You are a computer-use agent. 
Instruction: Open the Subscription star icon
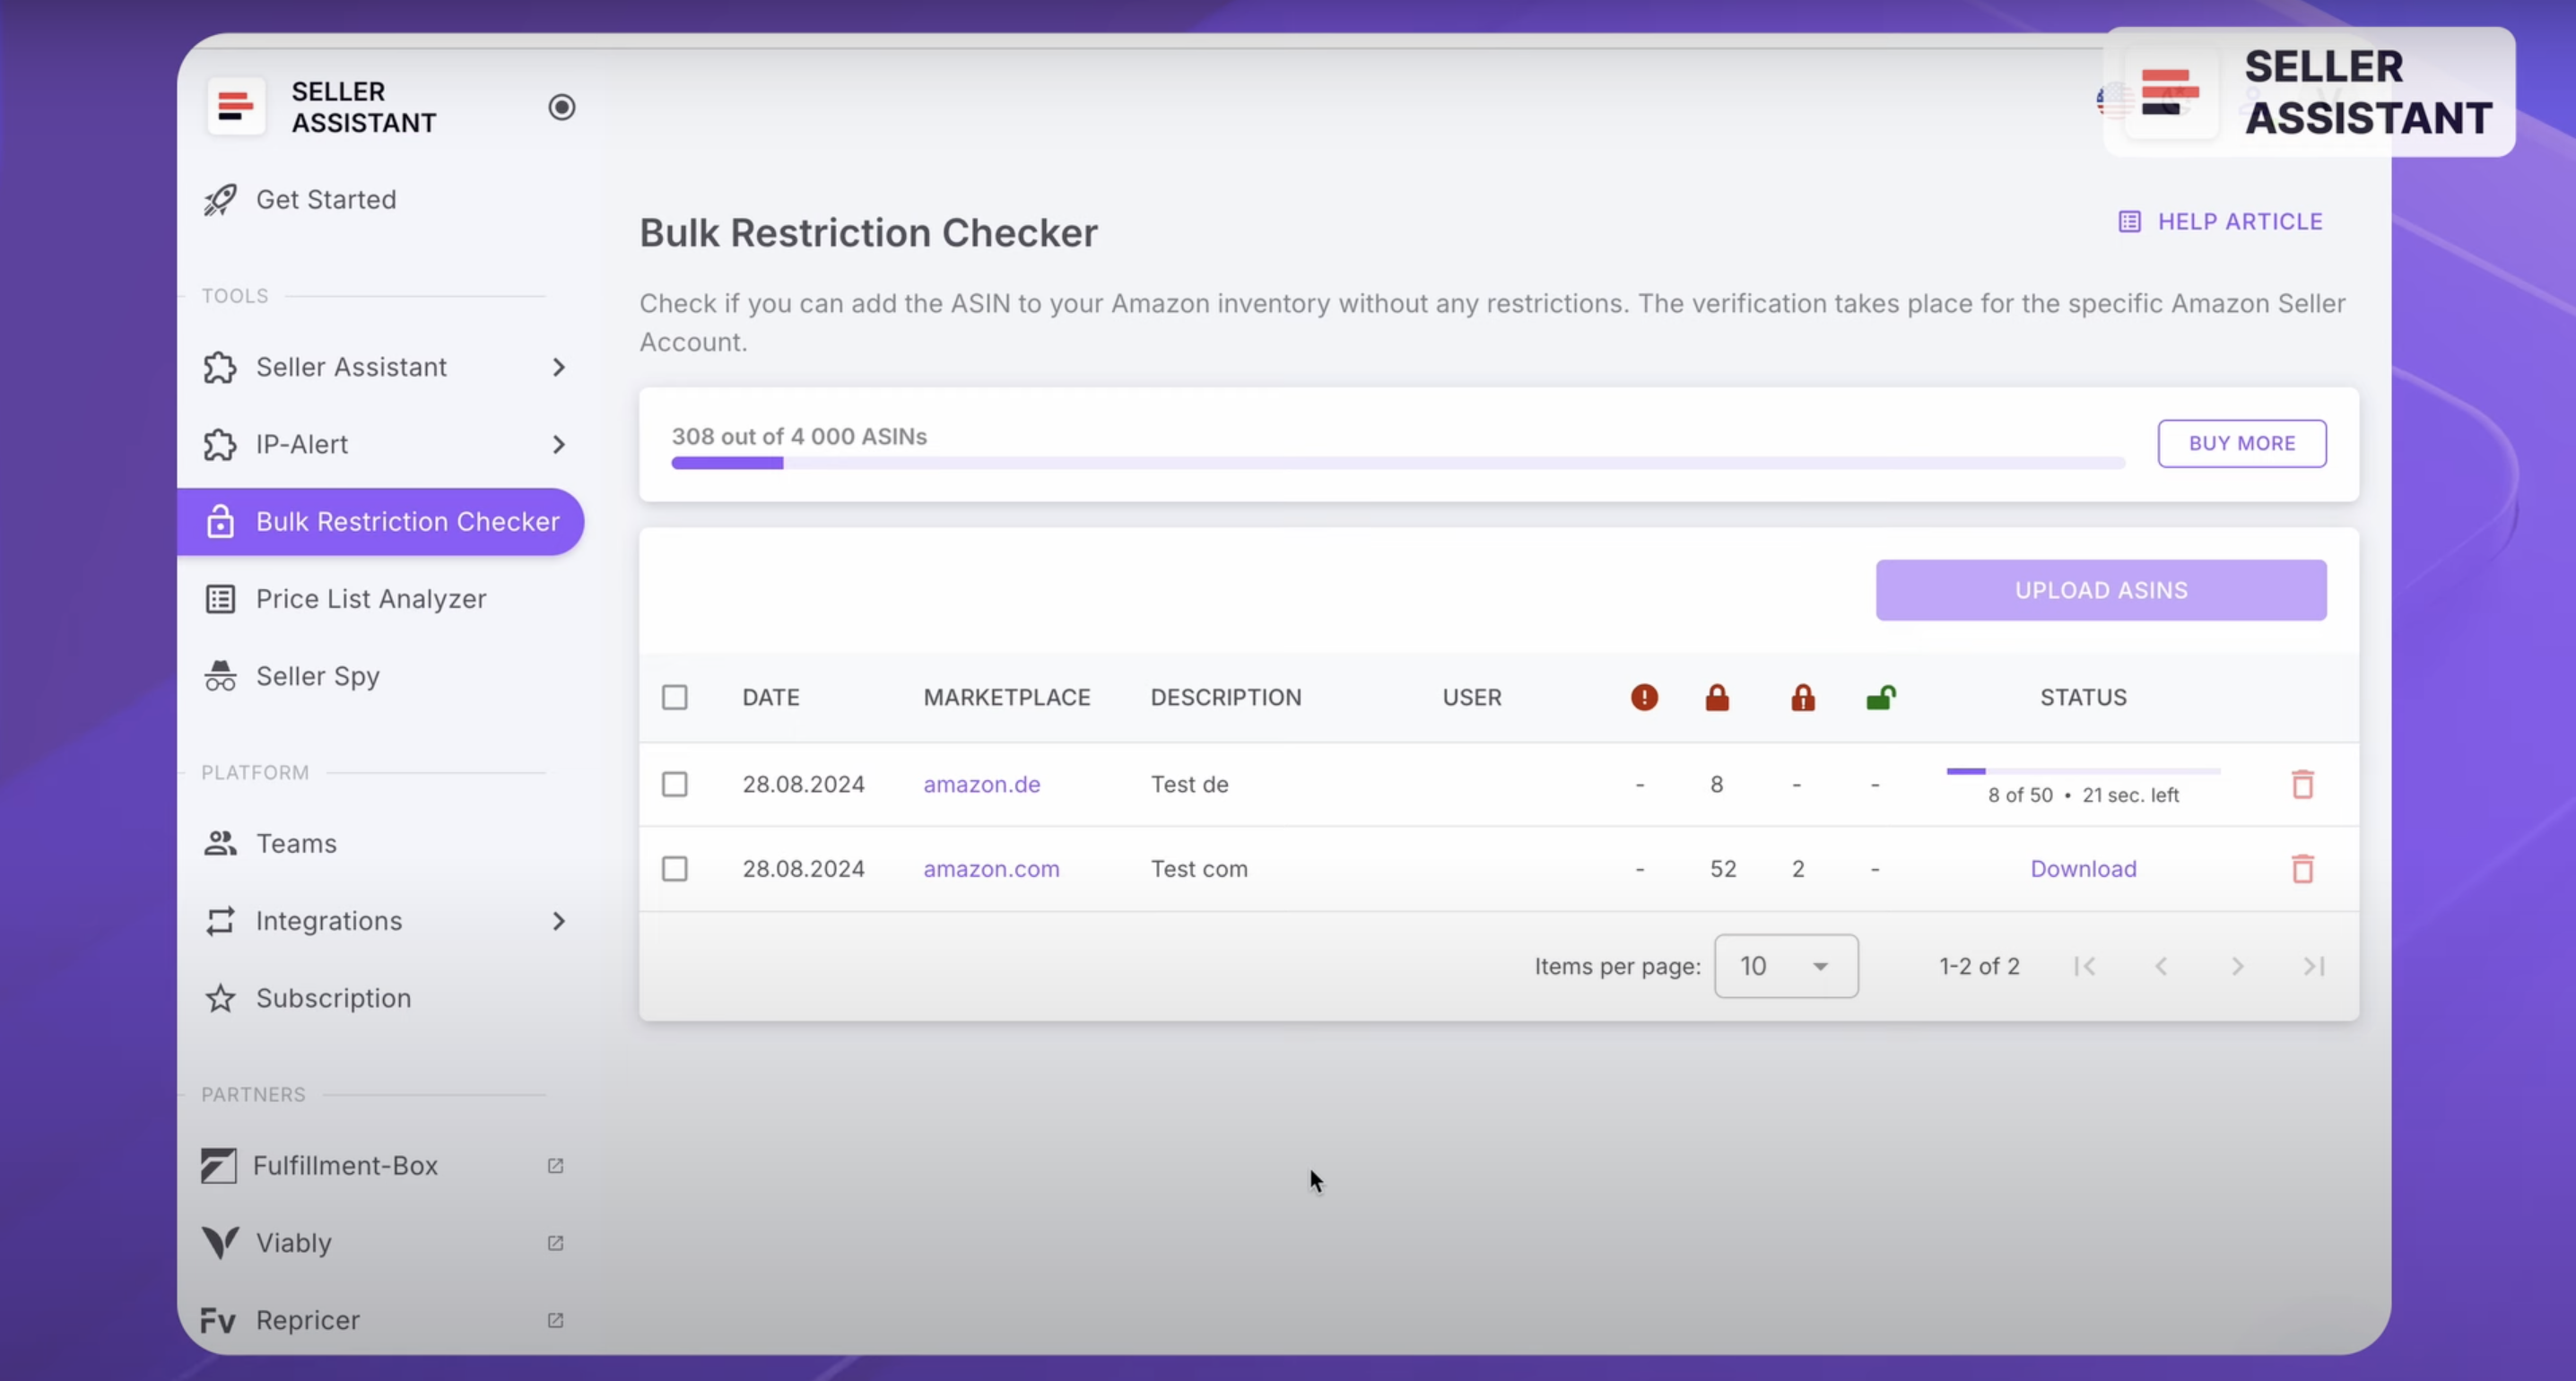[219, 997]
